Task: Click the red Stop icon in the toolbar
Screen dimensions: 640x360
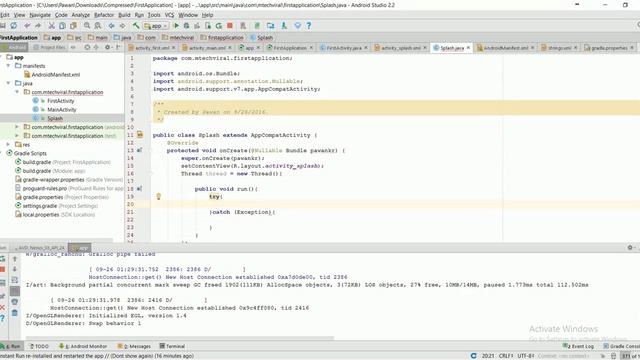Action: pos(230,26)
